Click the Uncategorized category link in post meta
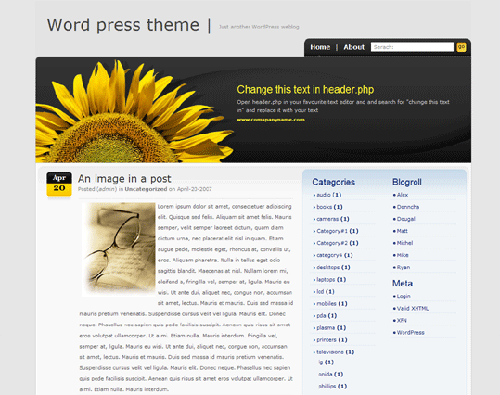This screenshot has height=395, width=500. point(146,189)
